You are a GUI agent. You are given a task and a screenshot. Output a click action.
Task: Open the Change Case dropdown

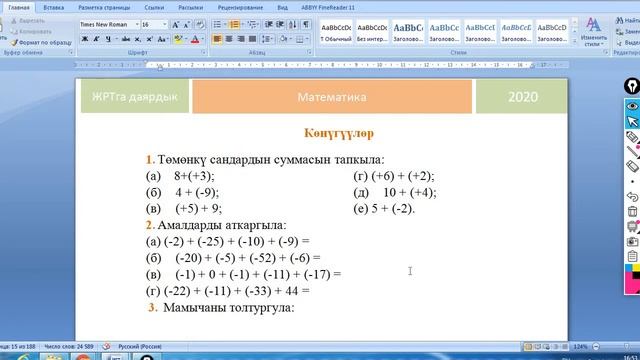click(x=163, y=39)
